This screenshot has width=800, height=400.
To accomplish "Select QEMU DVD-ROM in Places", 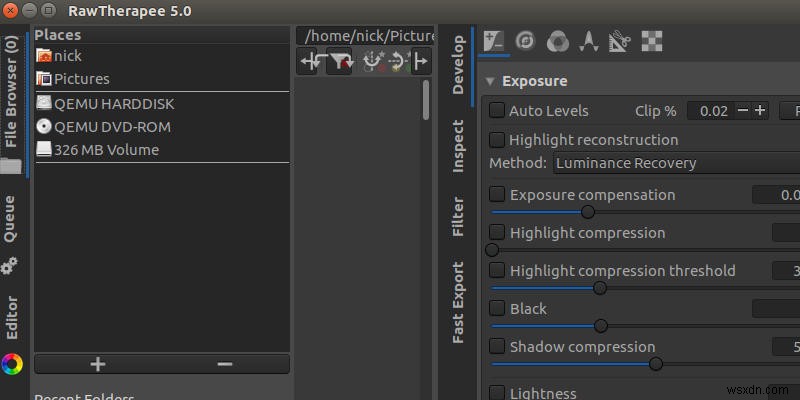I will click(162, 127).
